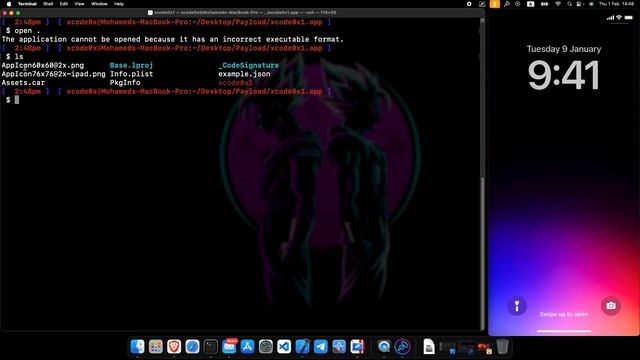
Task: Open Telegram from the Dock
Action: [321, 347]
